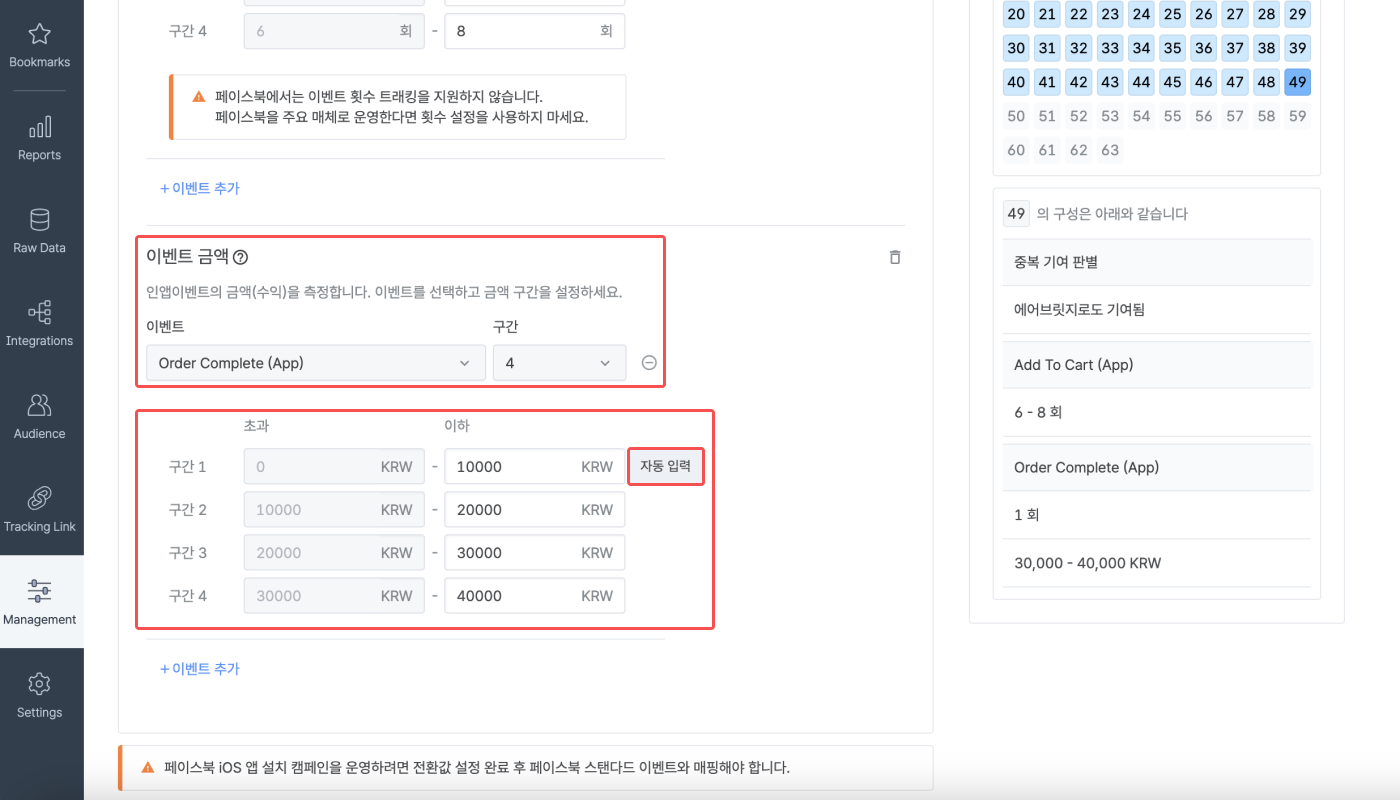
Task: Open Bookmarks star icon in sidebar
Action: 40,35
